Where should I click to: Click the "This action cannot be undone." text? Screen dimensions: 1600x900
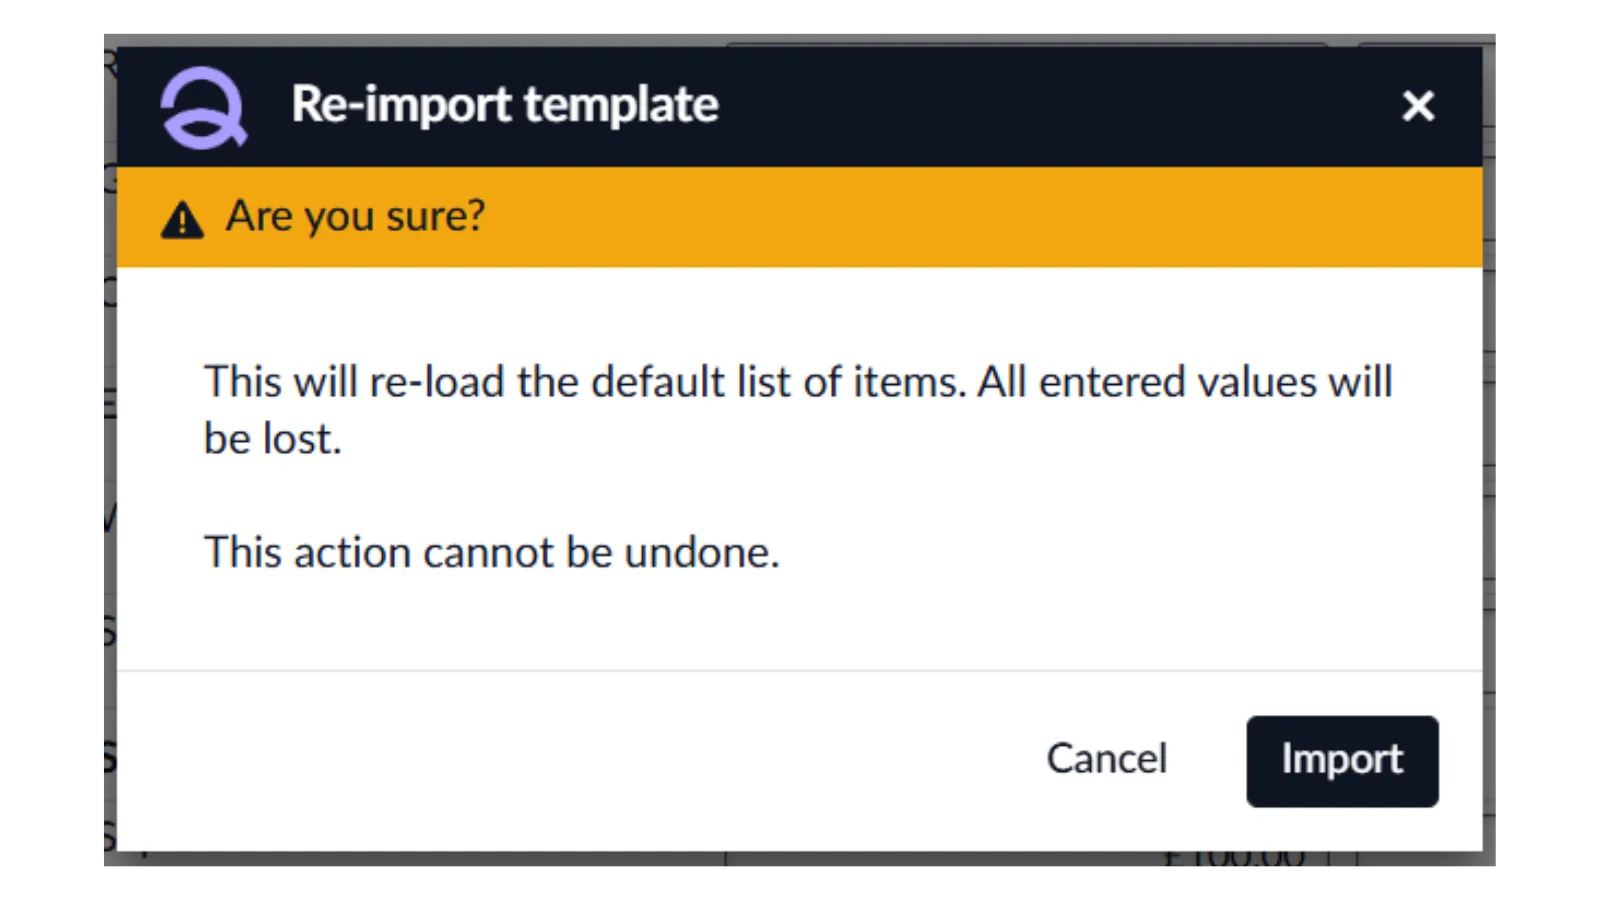tap(491, 552)
